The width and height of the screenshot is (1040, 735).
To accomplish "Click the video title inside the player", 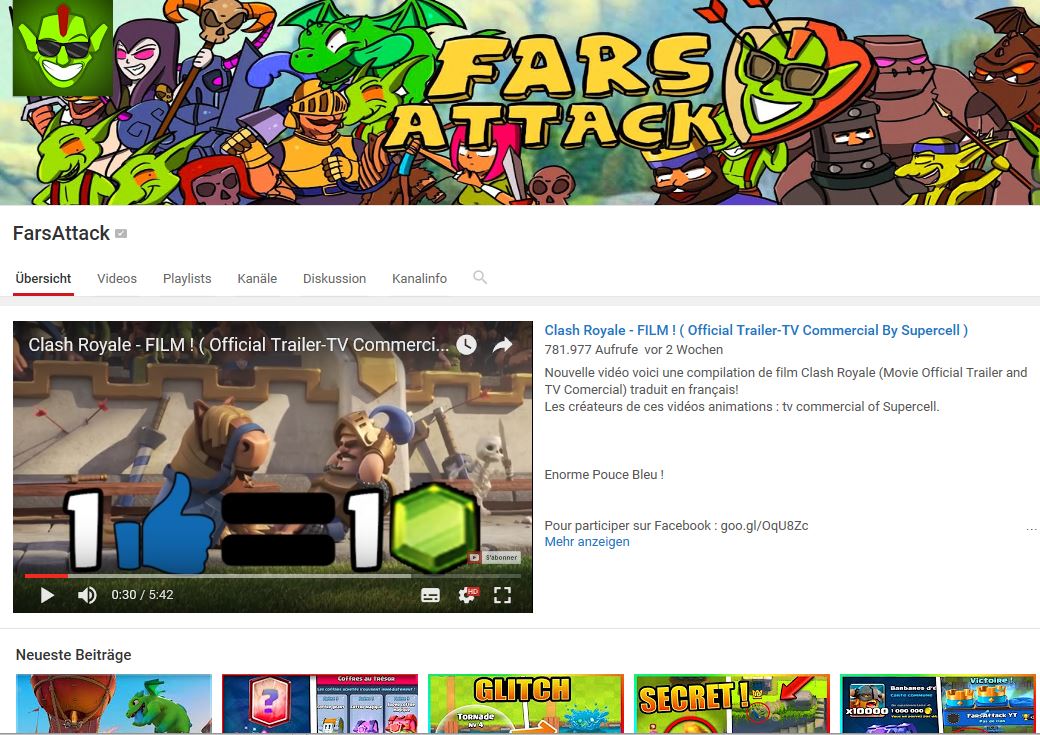I will 239,345.
